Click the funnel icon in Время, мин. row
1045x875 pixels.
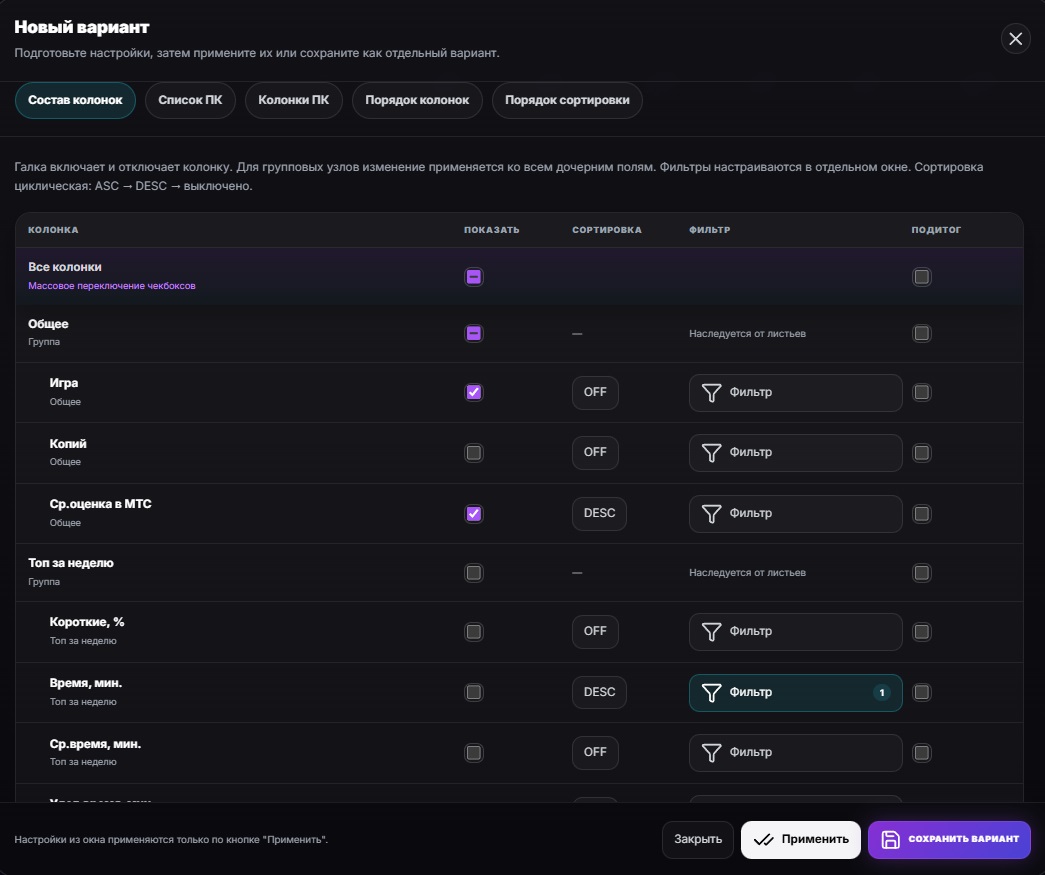point(711,692)
